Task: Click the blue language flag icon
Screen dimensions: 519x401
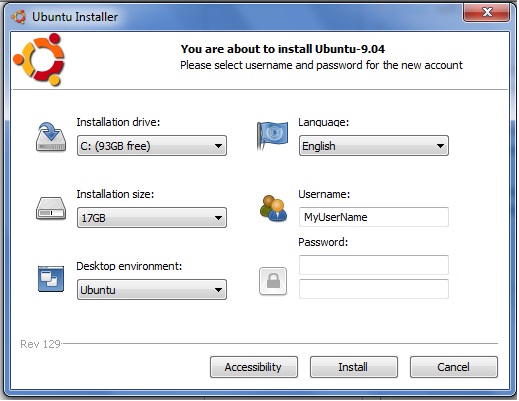Action: click(272, 136)
